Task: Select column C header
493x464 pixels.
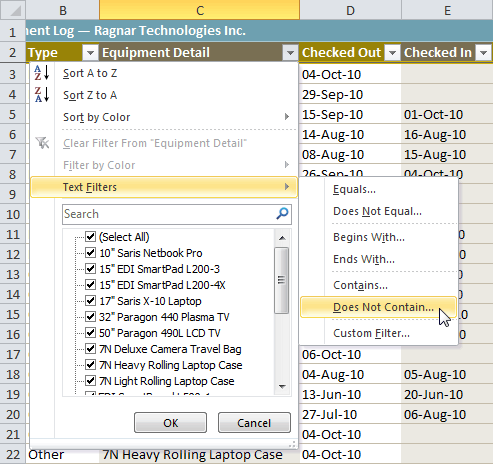Action: (x=199, y=10)
